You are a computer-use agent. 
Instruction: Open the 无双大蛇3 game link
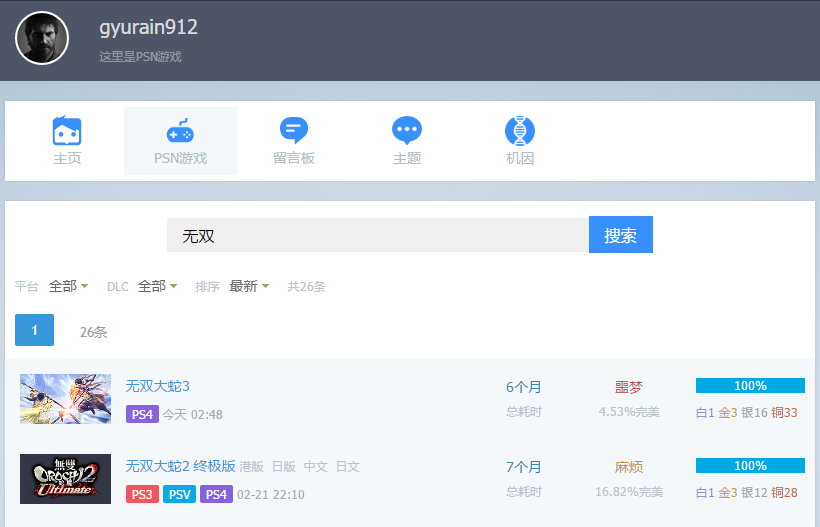pyautogui.click(x=157, y=386)
